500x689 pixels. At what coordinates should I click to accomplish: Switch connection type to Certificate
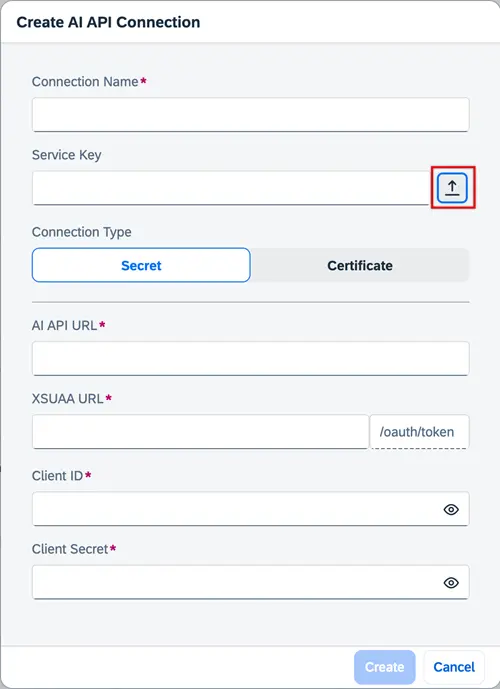click(x=360, y=265)
